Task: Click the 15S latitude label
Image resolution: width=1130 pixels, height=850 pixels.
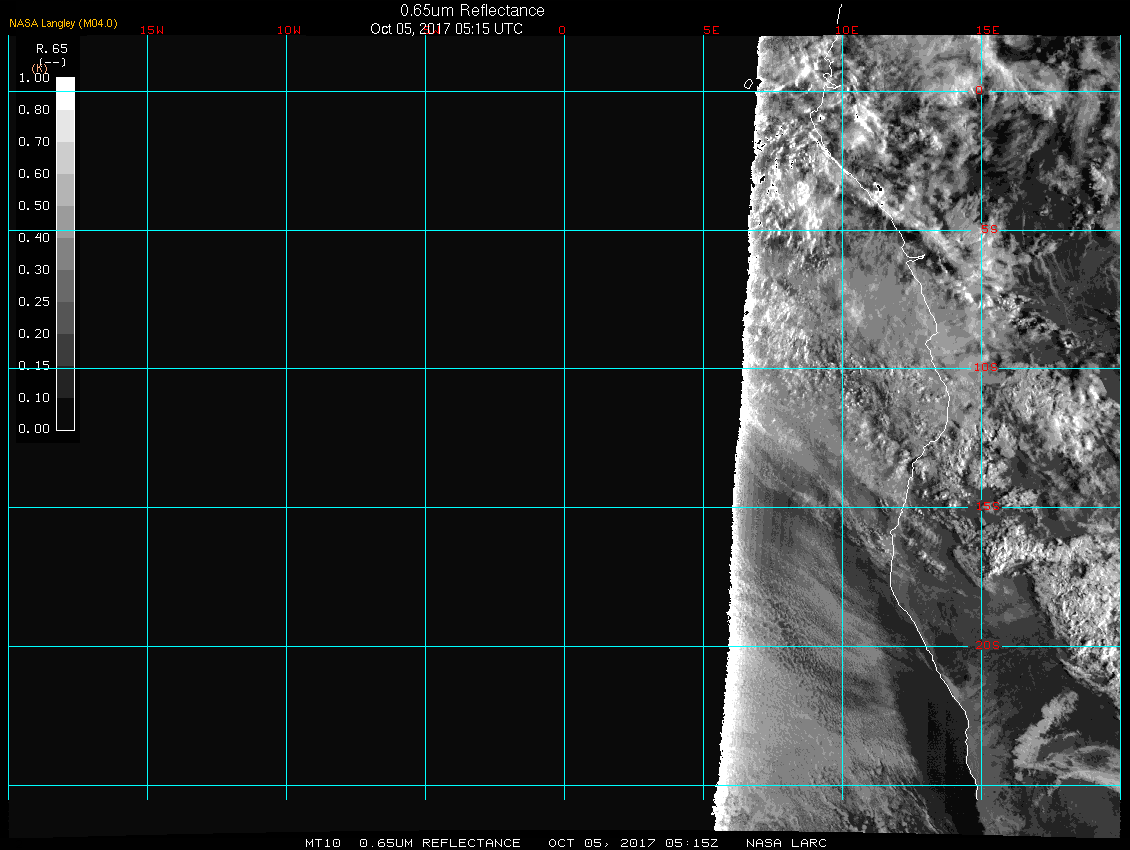Action: click(x=988, y=507)
